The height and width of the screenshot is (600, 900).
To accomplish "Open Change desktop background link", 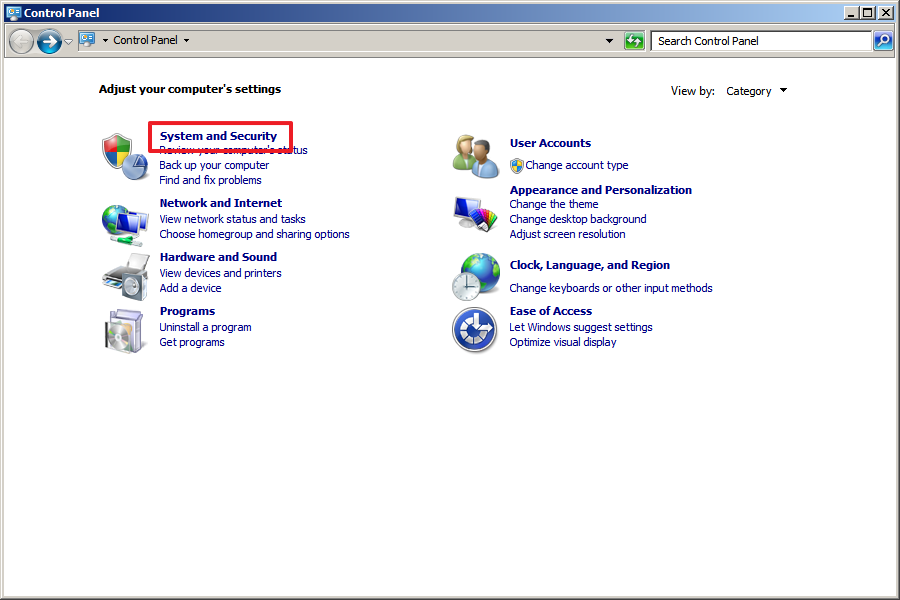I will (577, 219).
